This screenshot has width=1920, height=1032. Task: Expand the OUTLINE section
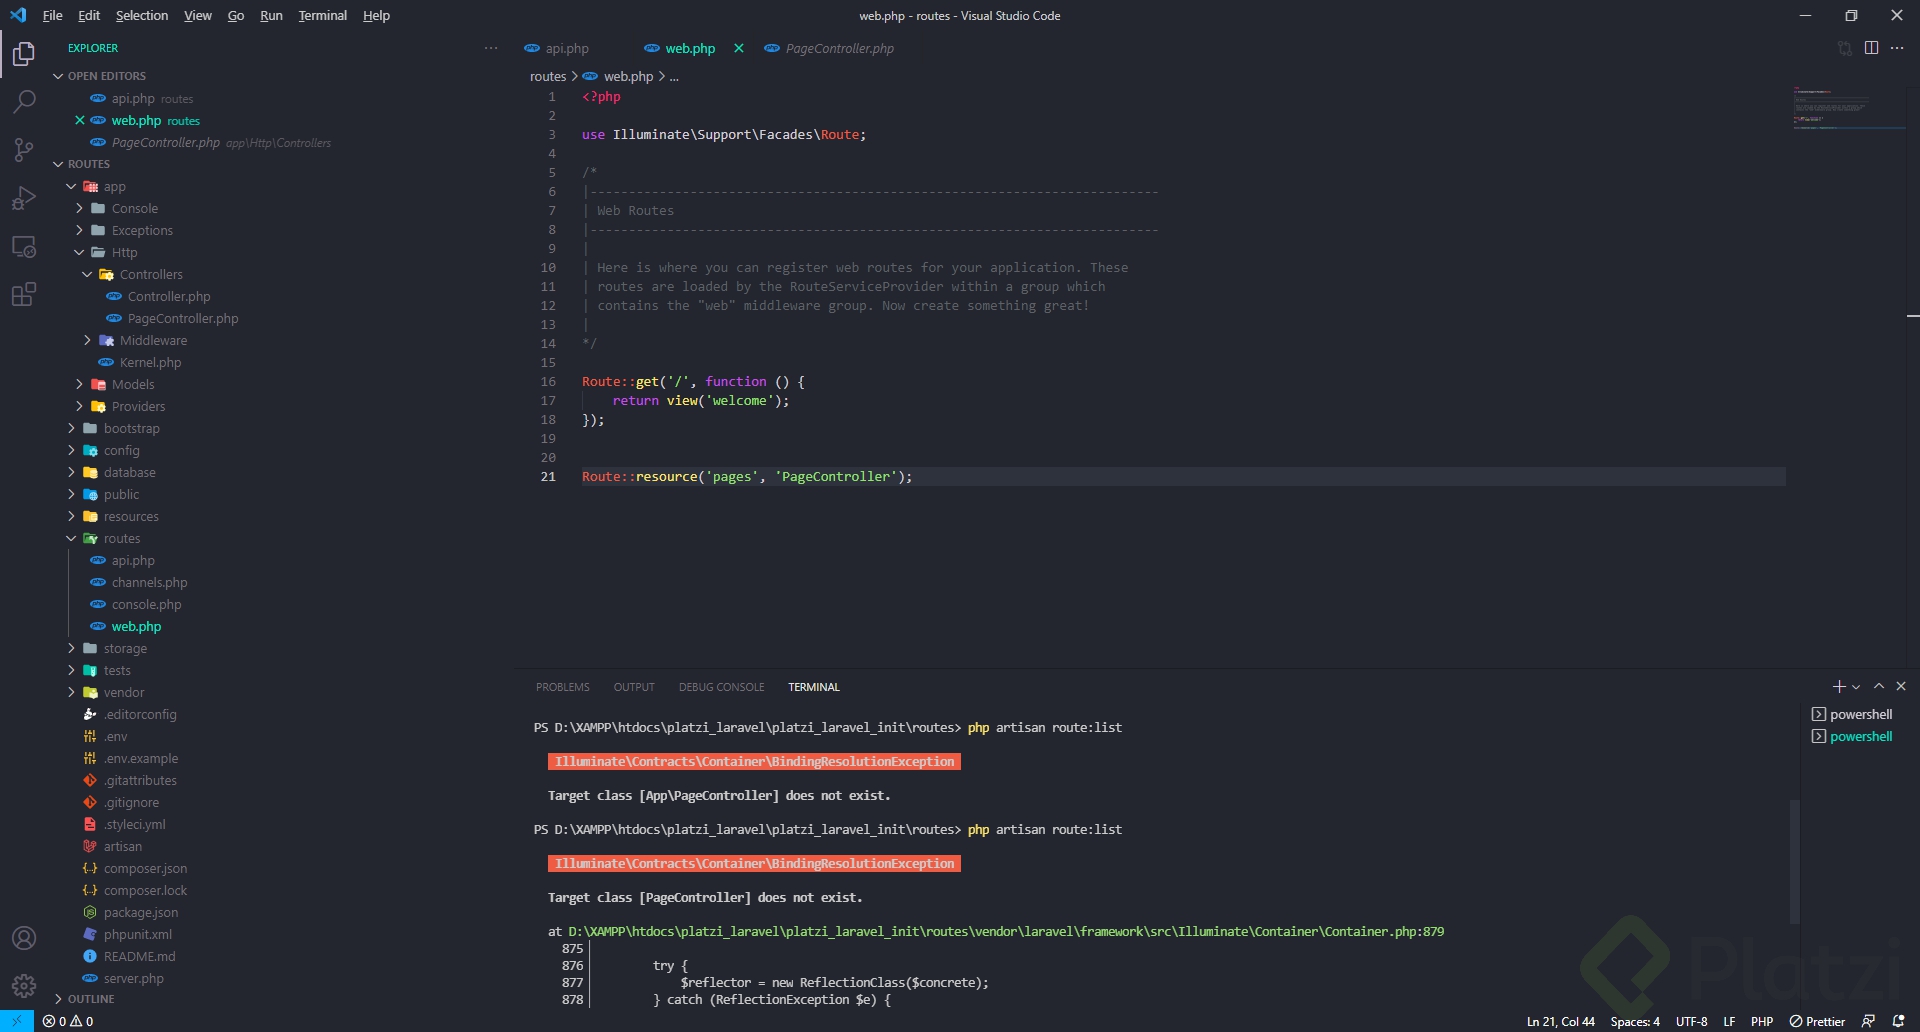91,999
